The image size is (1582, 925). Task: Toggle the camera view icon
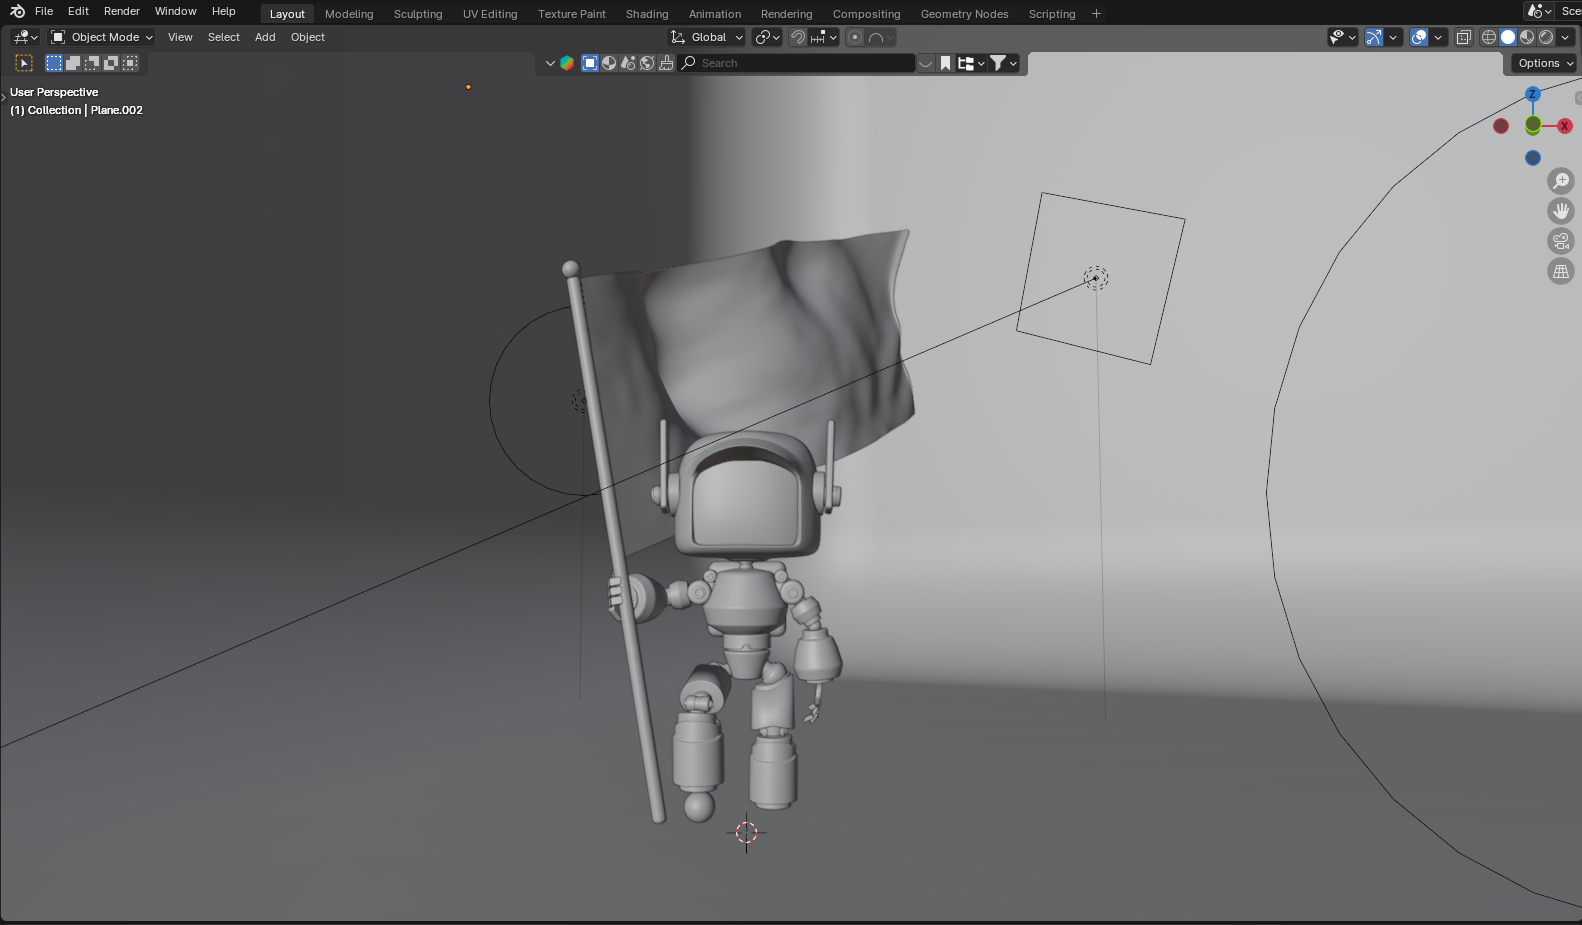[1560, 241]
